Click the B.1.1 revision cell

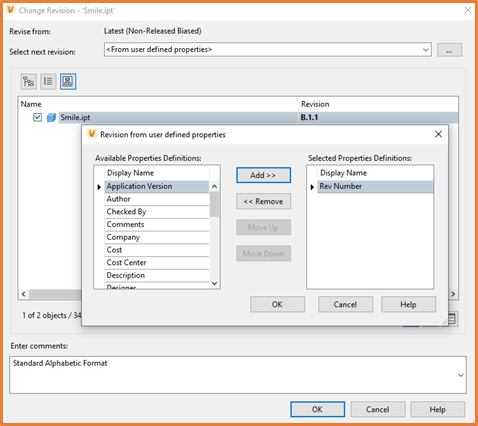tap(378, 117)
